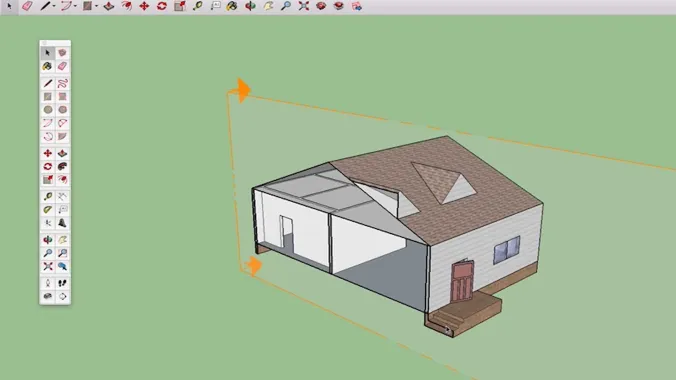Pick Paint Bucket in the floating palette

point(48,66)
